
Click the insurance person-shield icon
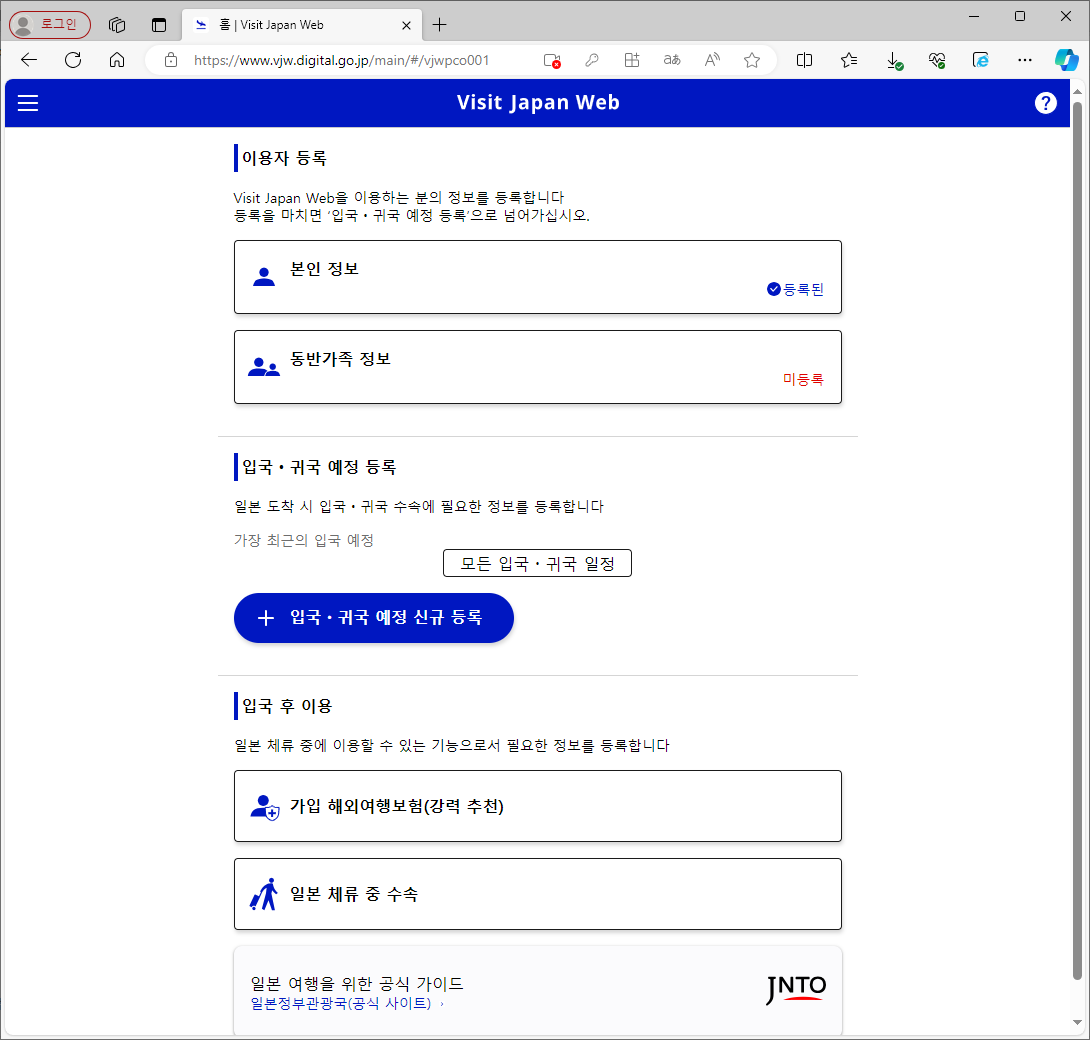click(265, 807)
